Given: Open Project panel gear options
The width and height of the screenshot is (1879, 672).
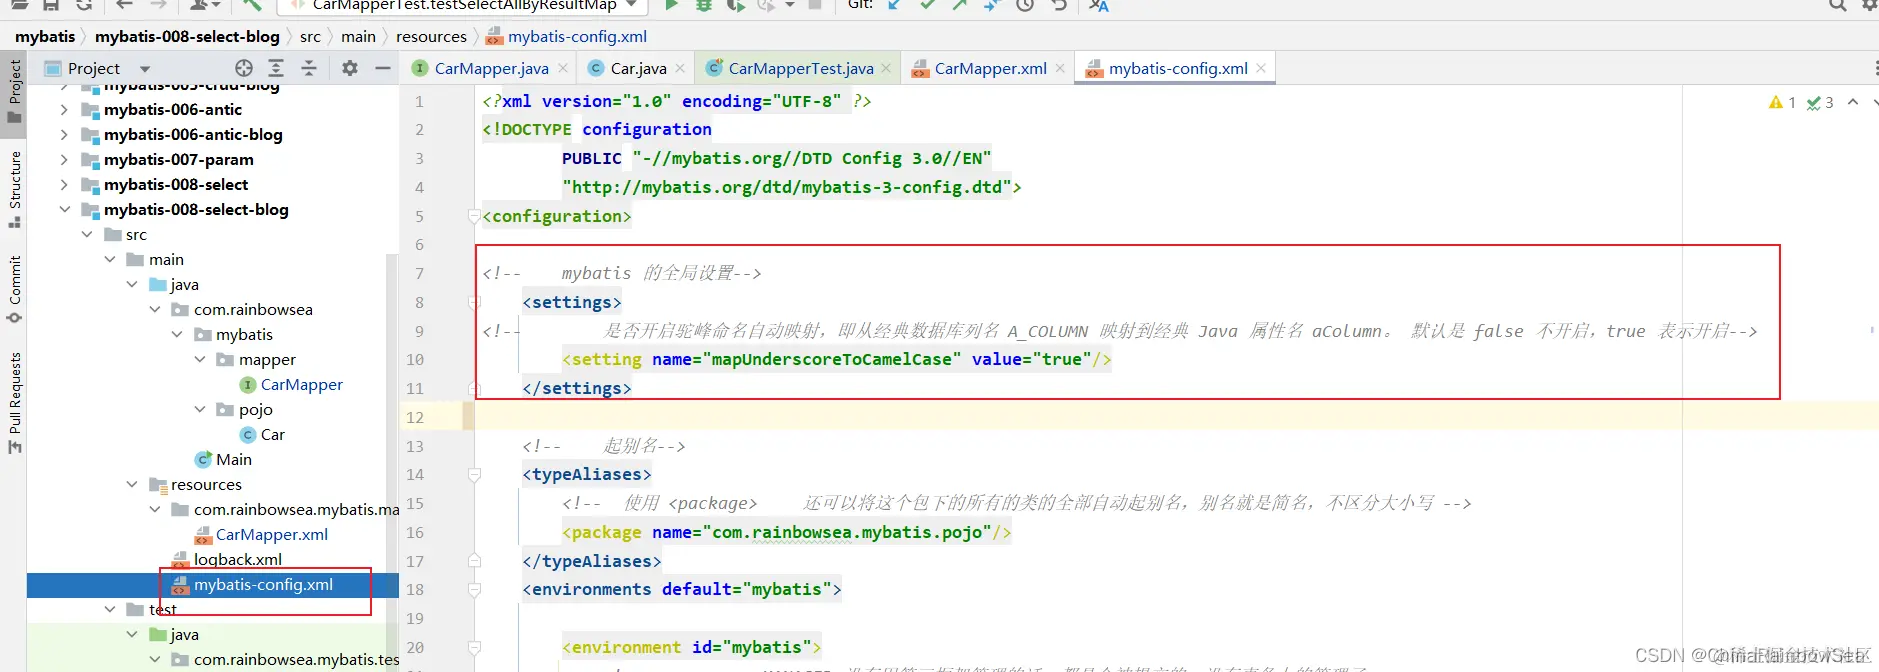Looking at the screenshot, I should pyautogui.click(x=349, y=68).
